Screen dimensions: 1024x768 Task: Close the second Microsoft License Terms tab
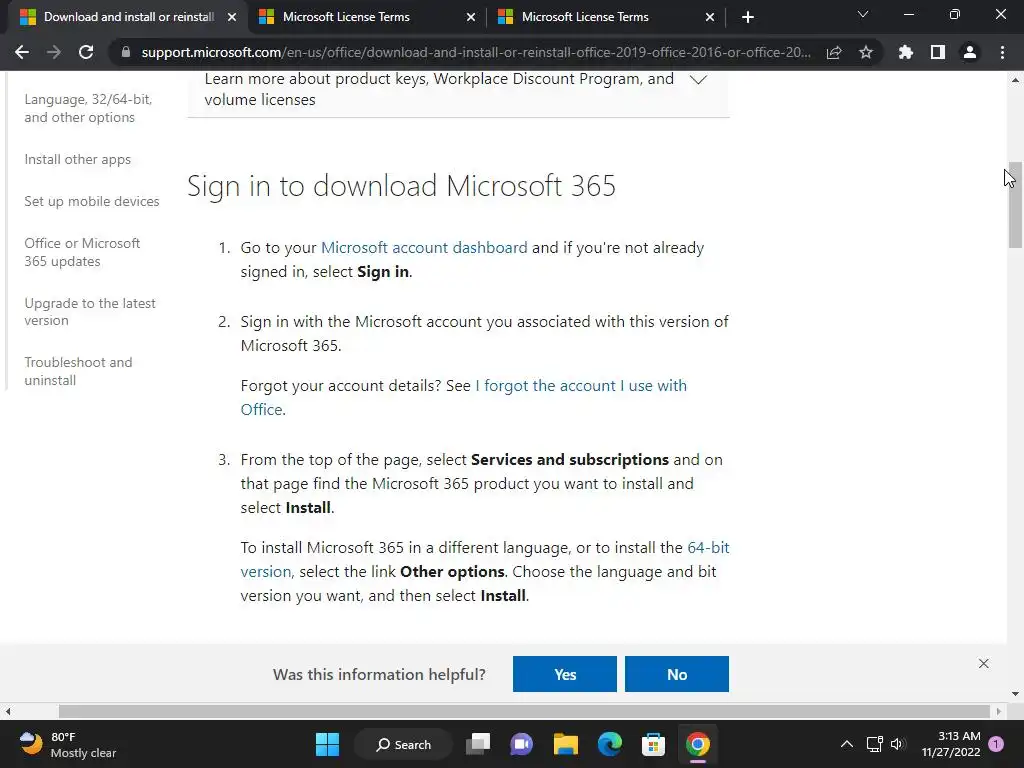click(471, 18)
